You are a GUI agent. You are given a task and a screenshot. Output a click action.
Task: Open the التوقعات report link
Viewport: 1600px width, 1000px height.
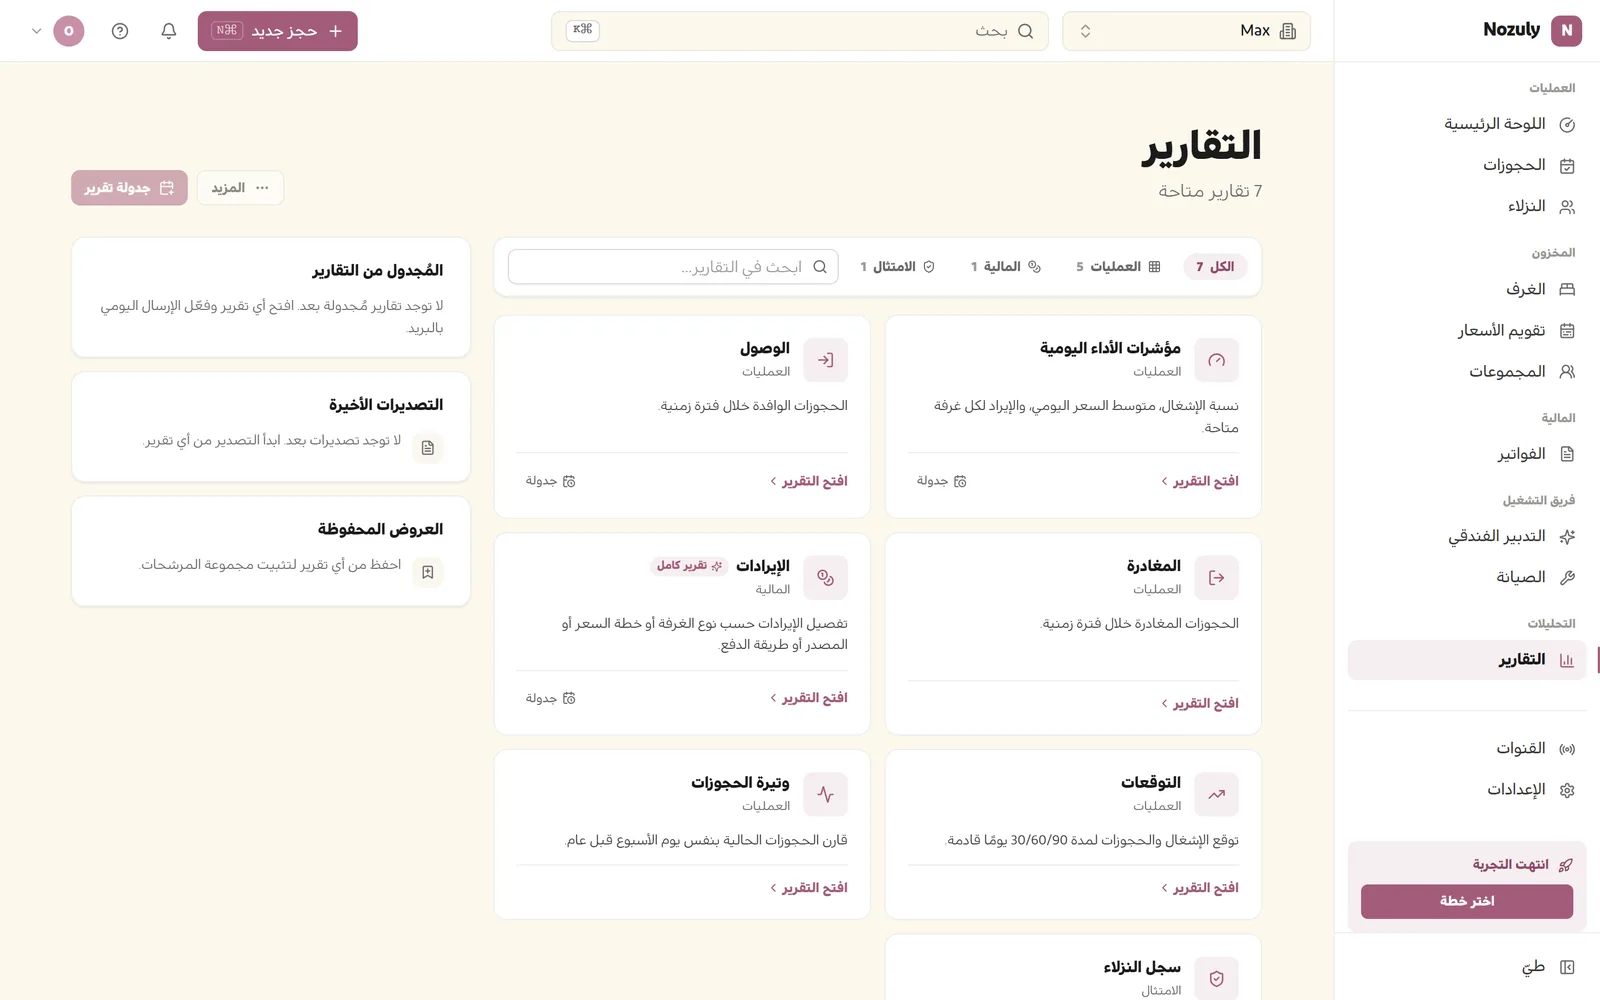click(1200, 888)
